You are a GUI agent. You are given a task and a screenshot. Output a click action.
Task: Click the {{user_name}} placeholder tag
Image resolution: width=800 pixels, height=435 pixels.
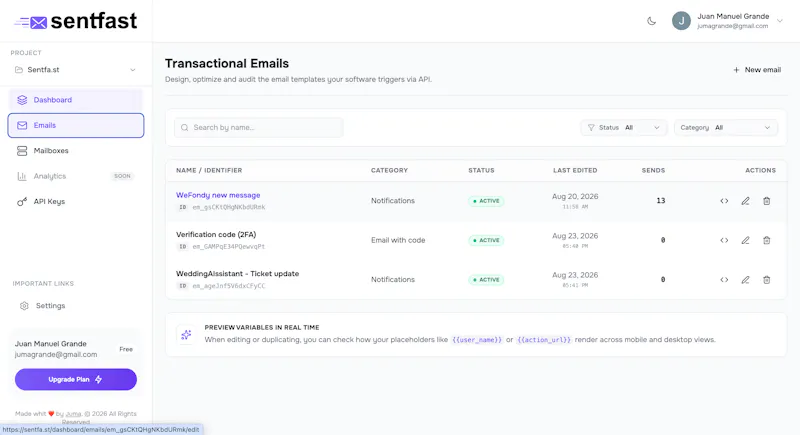tap(477, 340)
